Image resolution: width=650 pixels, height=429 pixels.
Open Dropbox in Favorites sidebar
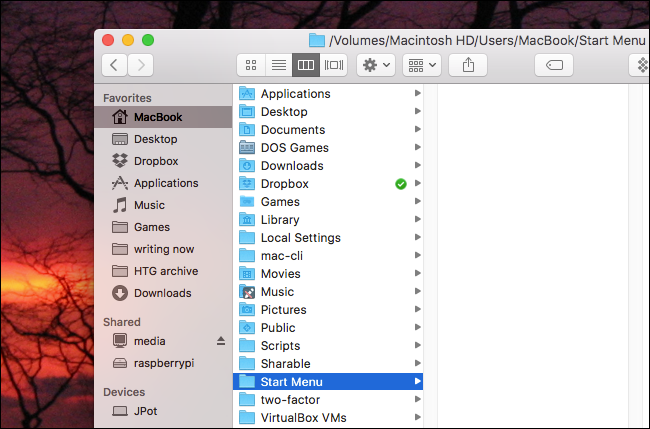click(163, 161)
